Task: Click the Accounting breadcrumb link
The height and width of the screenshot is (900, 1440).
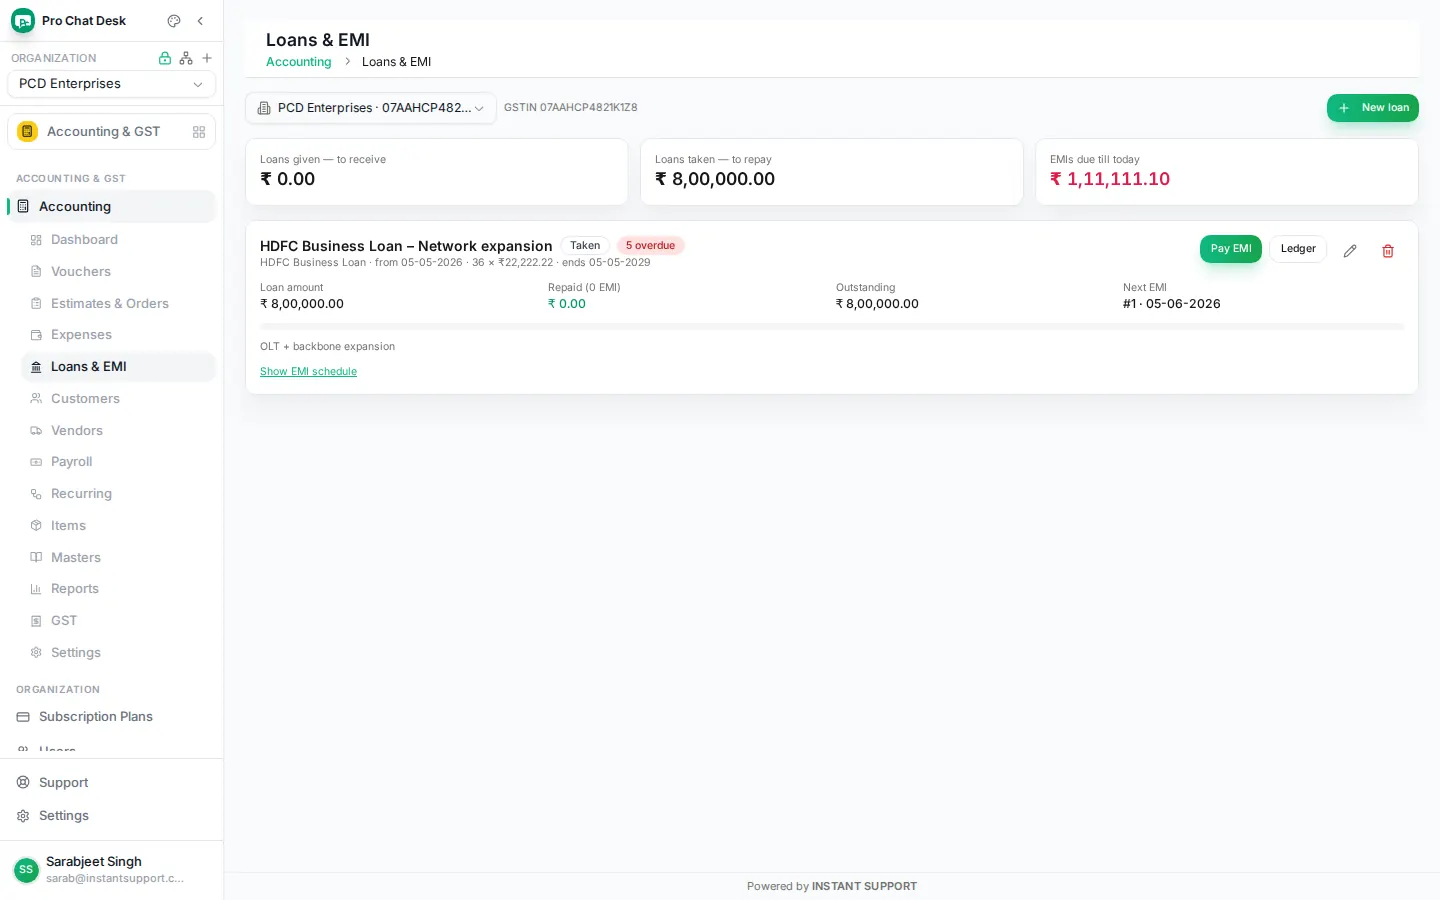Action: click(x=298, y=62)
